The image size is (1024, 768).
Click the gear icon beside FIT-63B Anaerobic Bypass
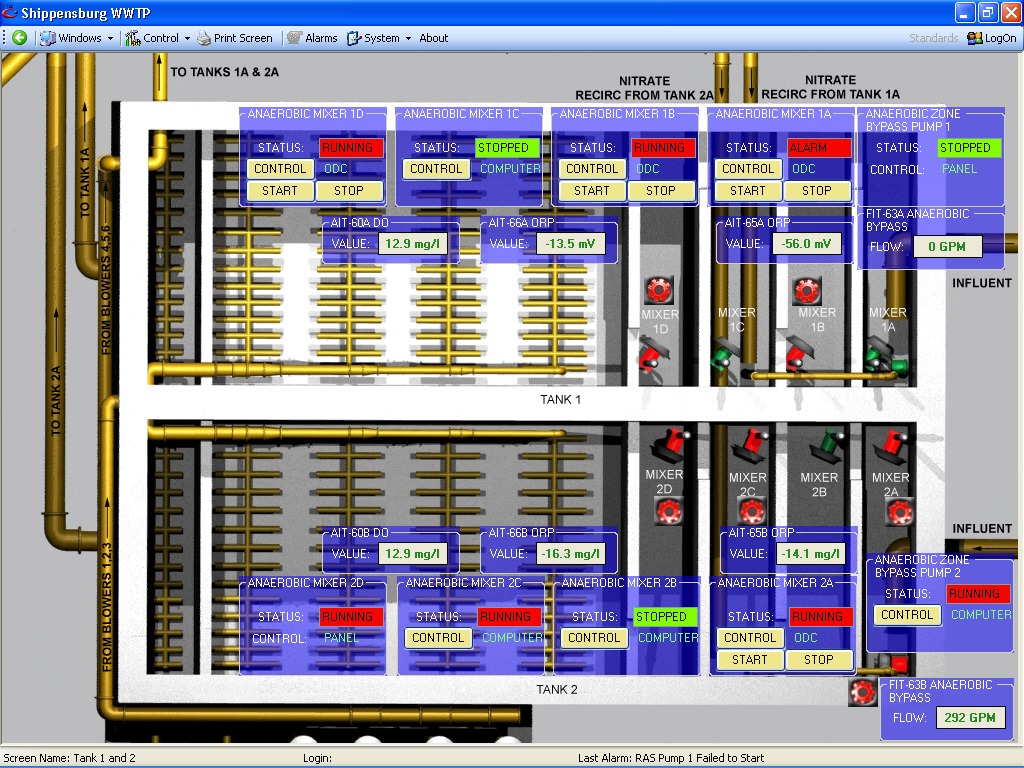coord(861,693)
